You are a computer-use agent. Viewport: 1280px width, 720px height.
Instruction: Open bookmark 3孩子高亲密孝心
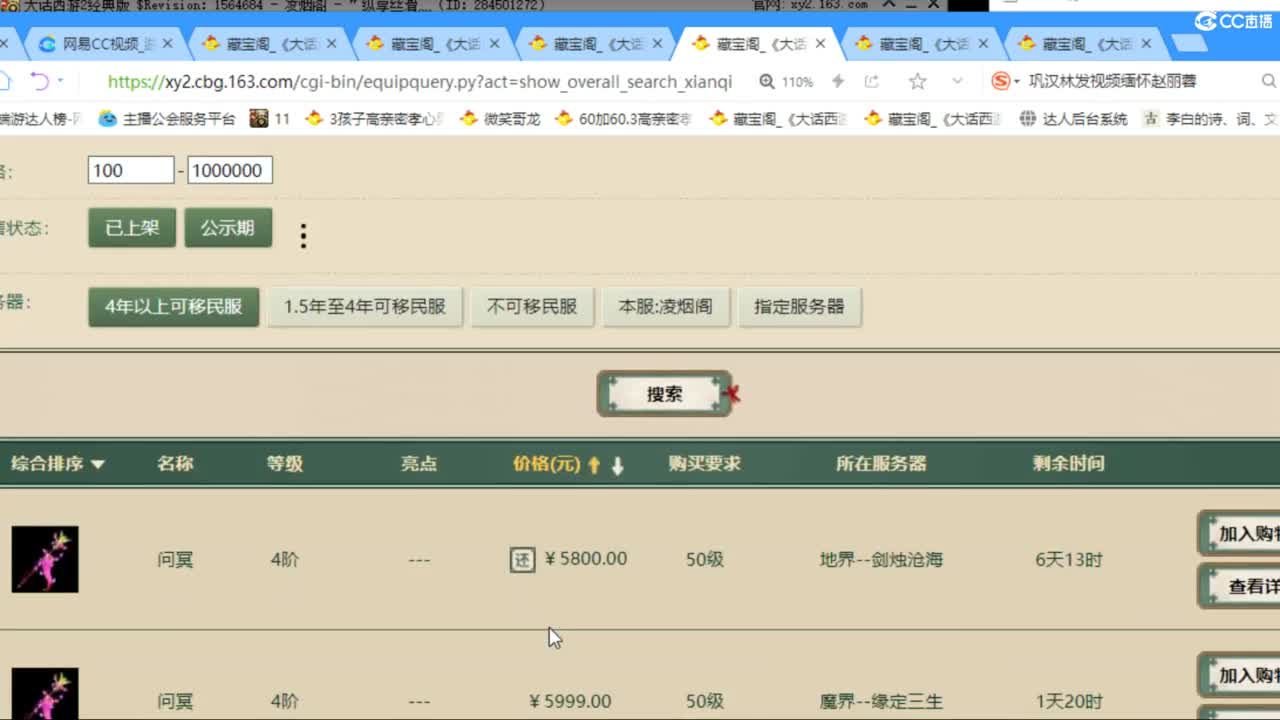374,119
